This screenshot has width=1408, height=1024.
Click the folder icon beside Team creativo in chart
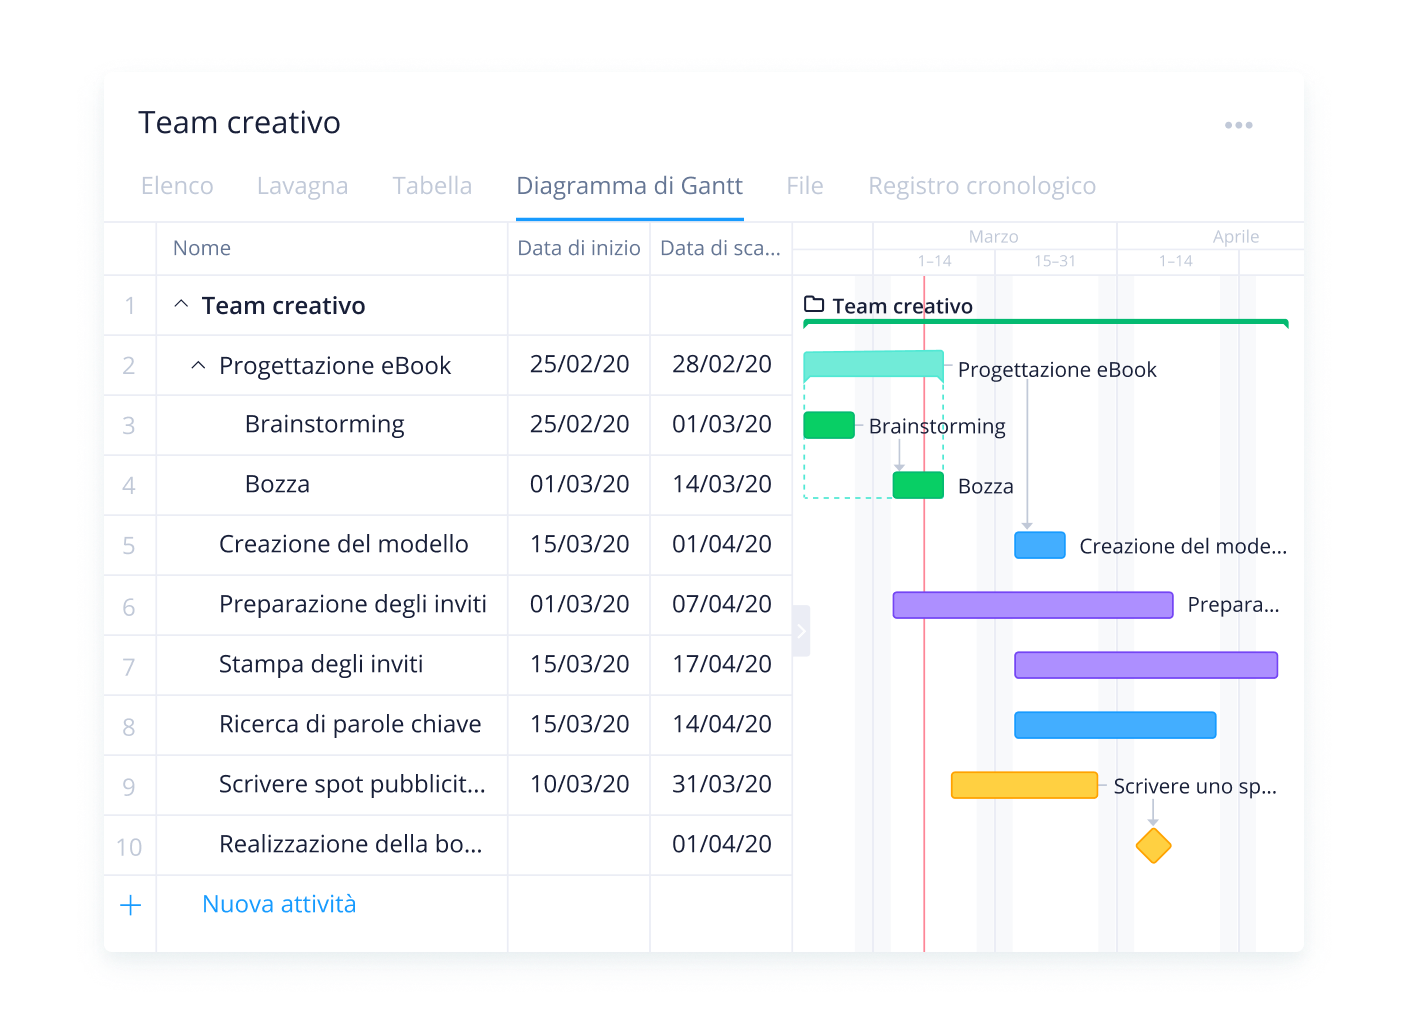tap(814, 304)
